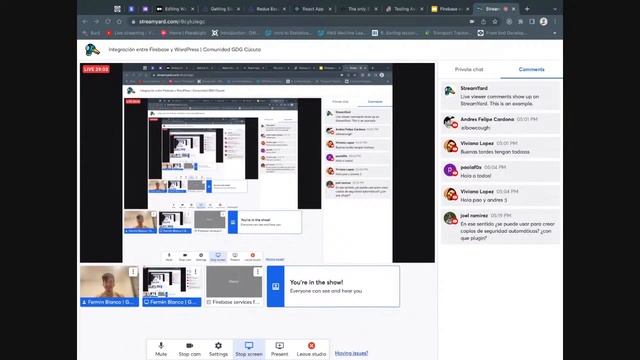Open the tab search chevron
Viewport: 640px width, 360px height.
click(x=555, y=9)
